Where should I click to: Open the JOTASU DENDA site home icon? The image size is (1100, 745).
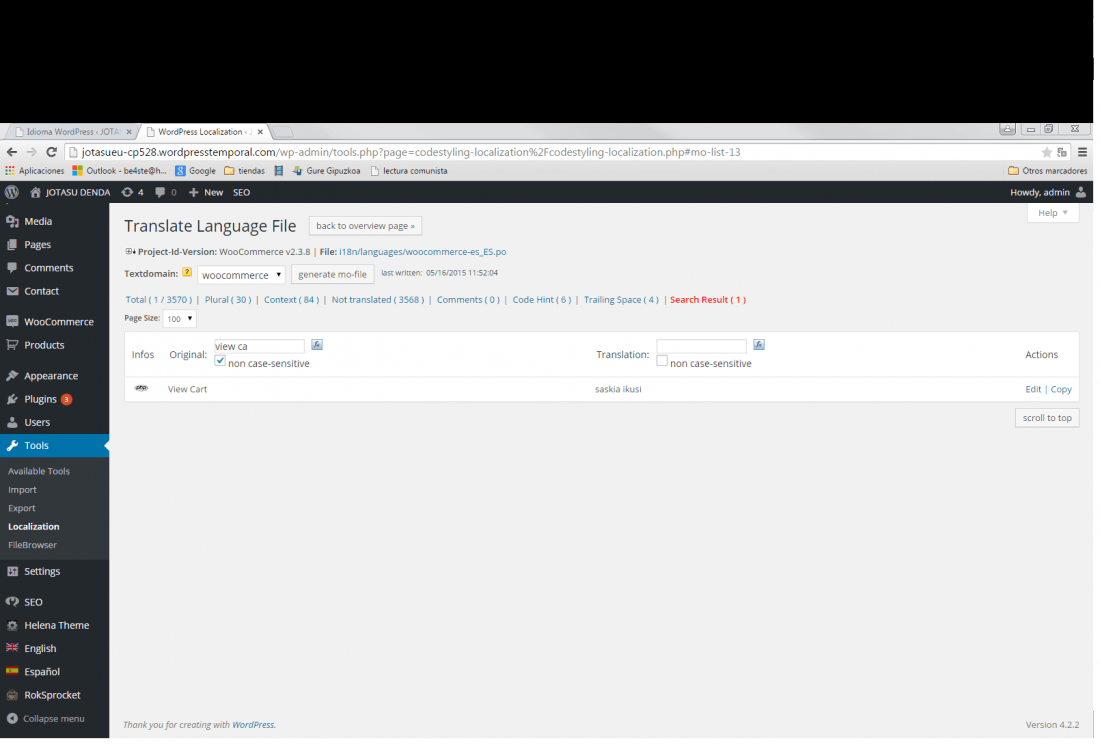pyautogui.click(x=35, y=193)
